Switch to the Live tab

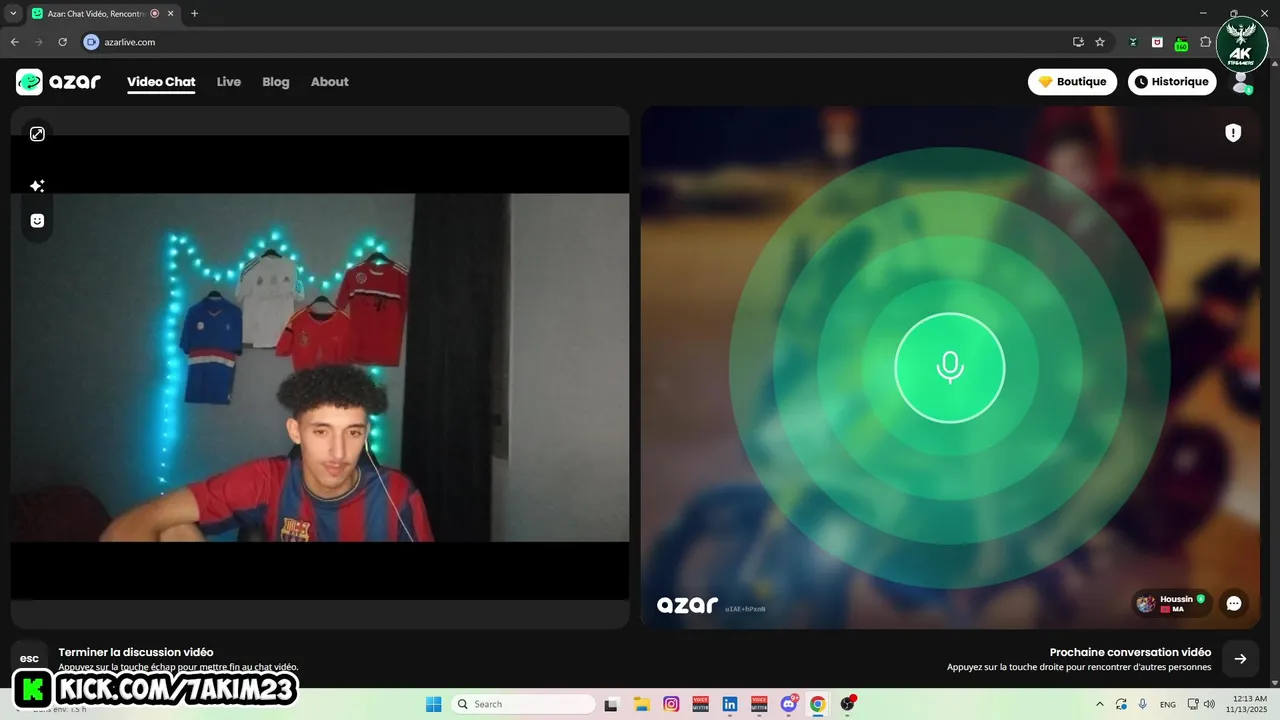pyautogui.click(x=229, y=82)
